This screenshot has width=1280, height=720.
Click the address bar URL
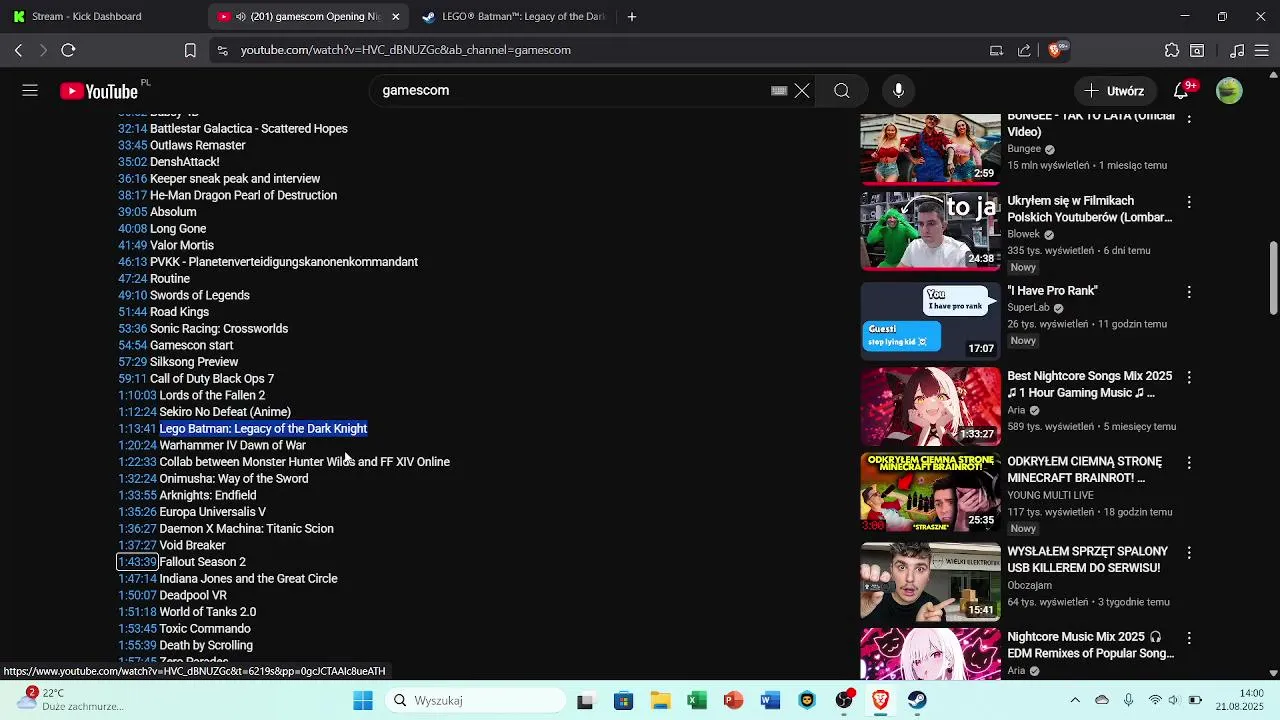point(405,50)
